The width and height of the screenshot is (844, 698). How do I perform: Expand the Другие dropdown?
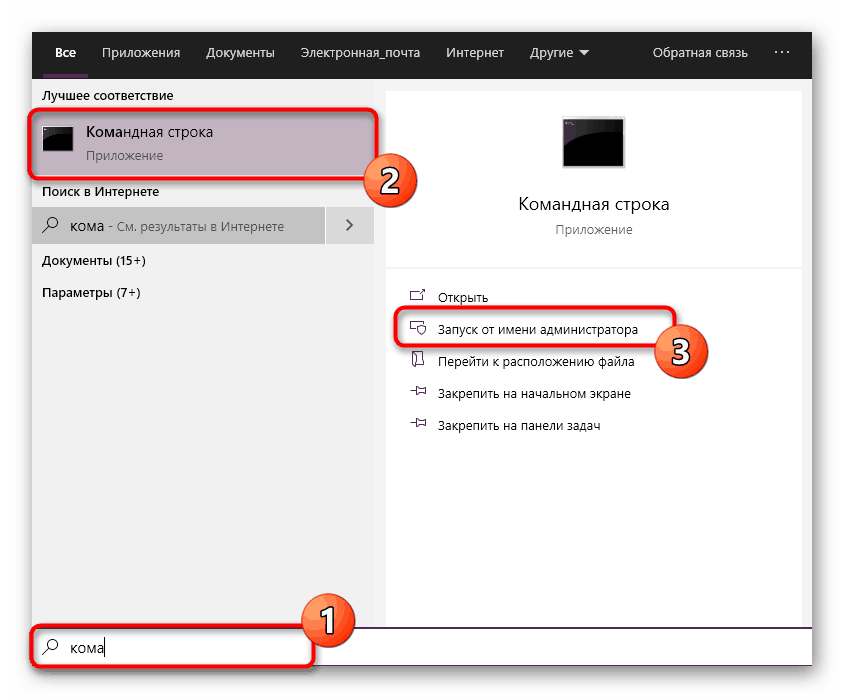pos(559,53)
